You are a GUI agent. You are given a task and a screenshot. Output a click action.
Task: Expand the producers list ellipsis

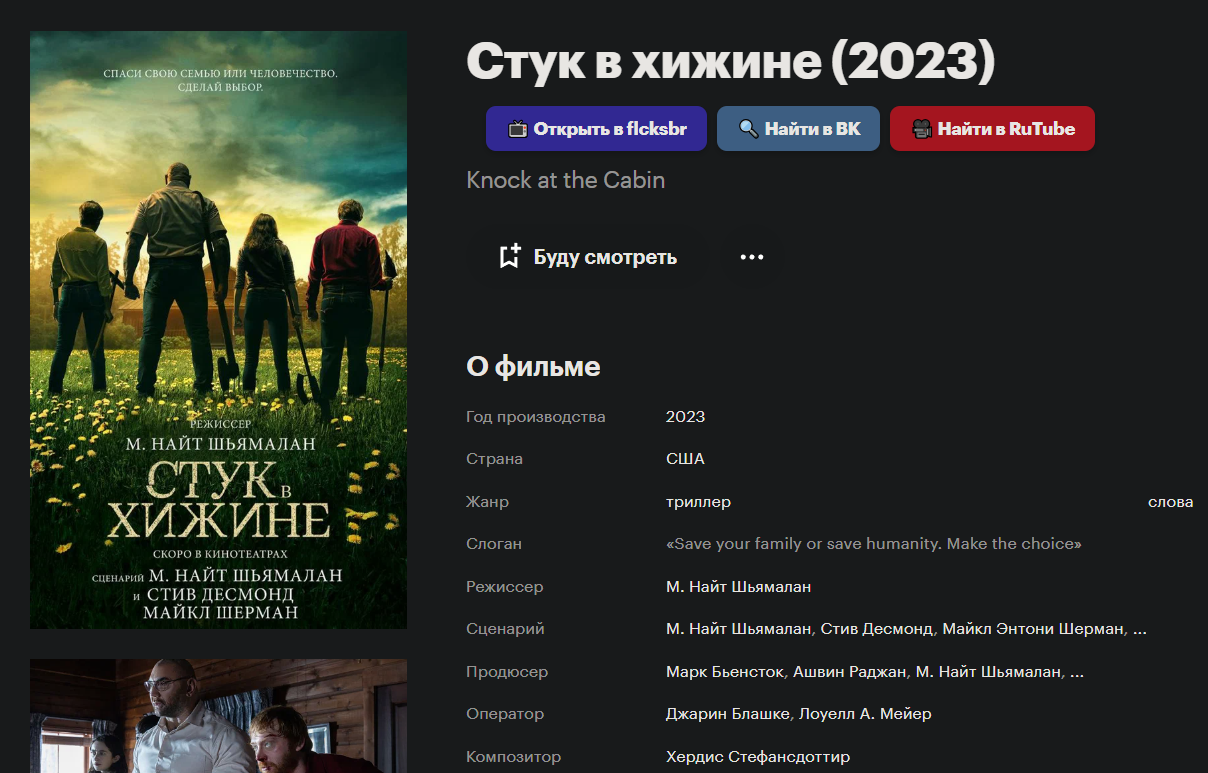(1077, 673)
